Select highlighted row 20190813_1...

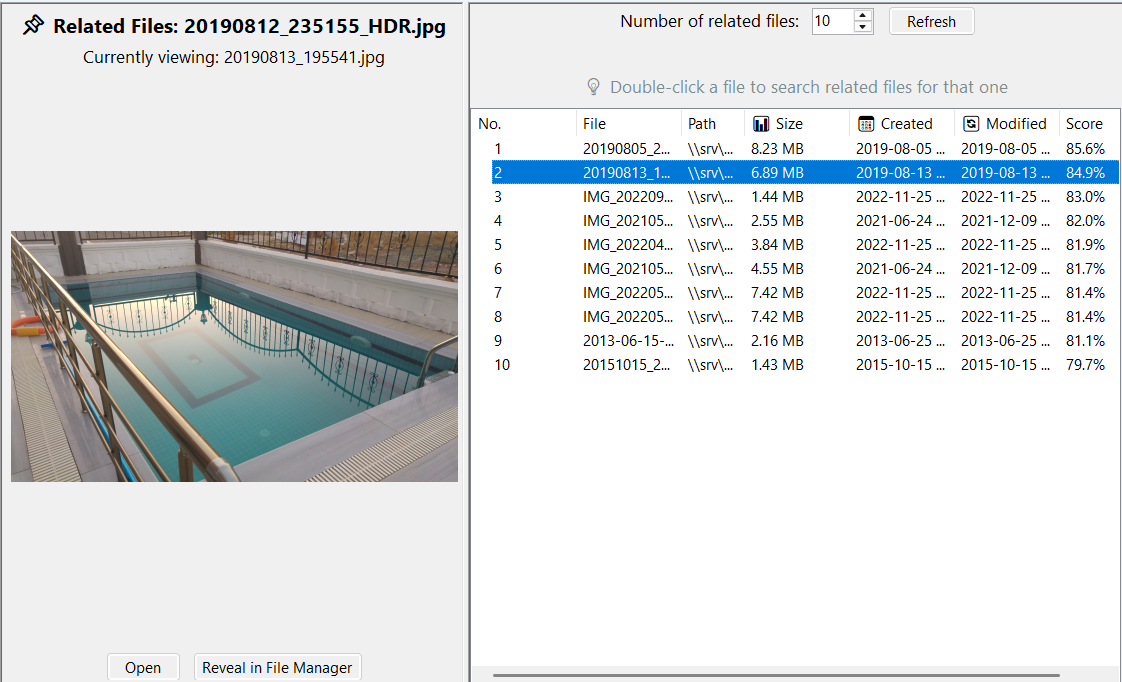(804, 172)
